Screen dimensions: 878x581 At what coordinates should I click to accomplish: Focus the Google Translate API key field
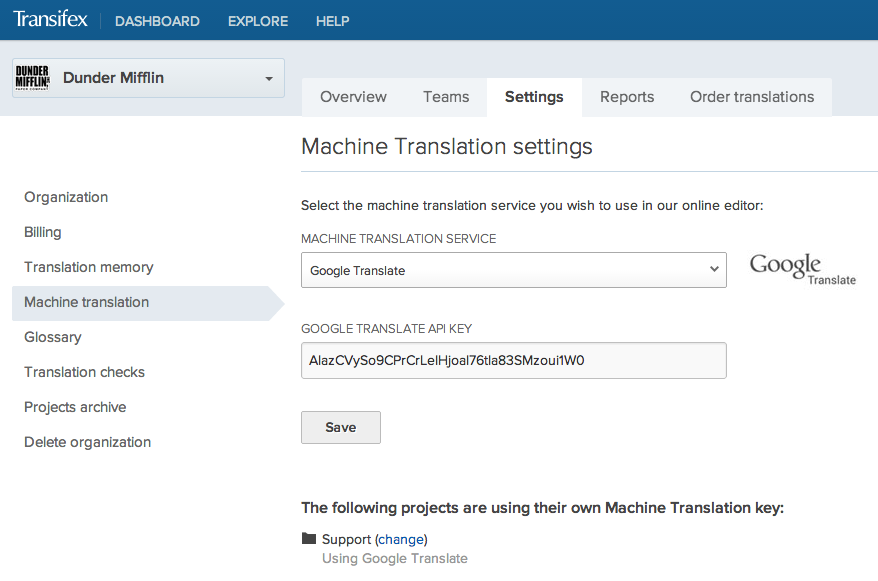tap(513, 360)
